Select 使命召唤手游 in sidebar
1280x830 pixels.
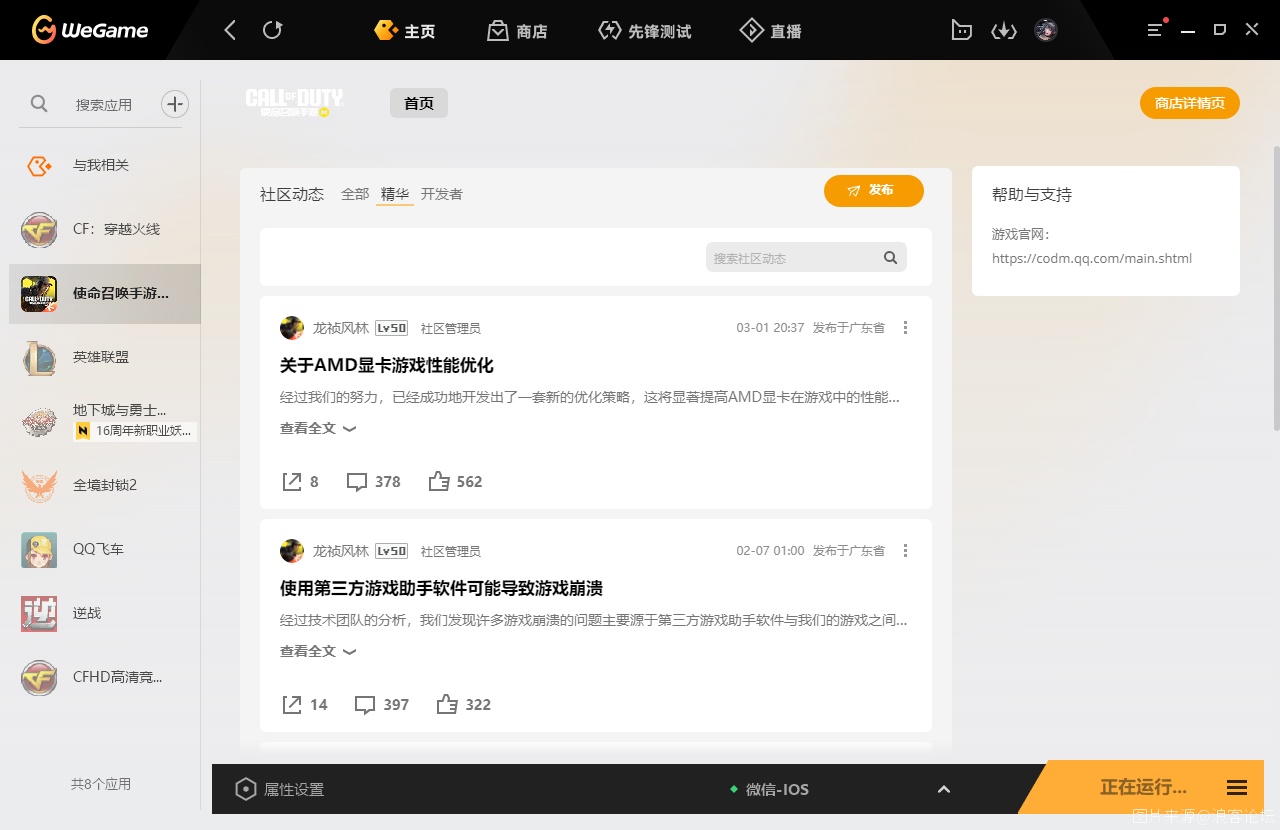[x=104, y=294]
